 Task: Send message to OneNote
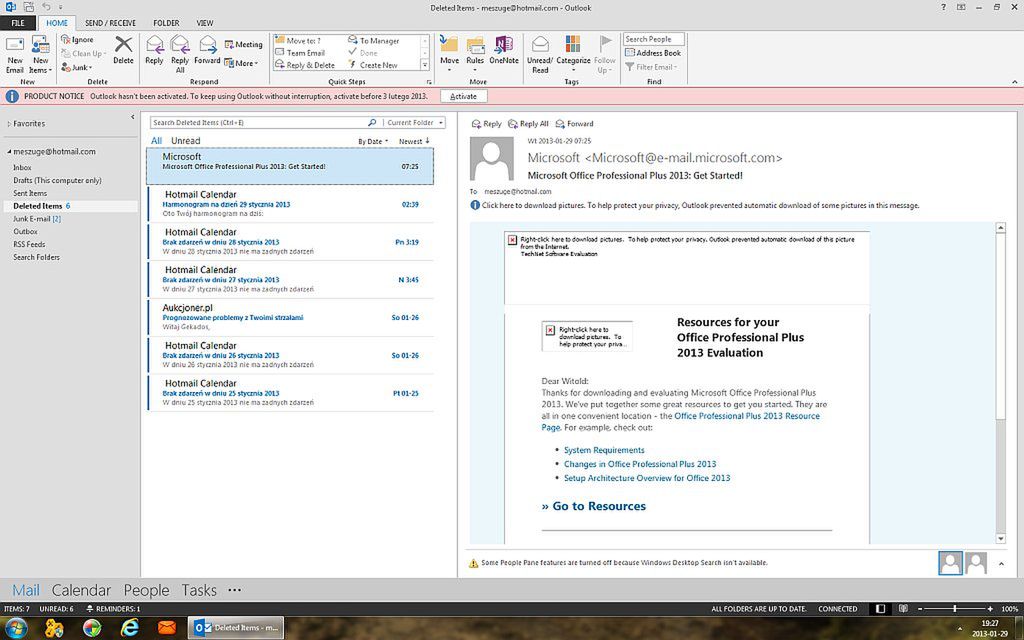click(x=504, y=50)
